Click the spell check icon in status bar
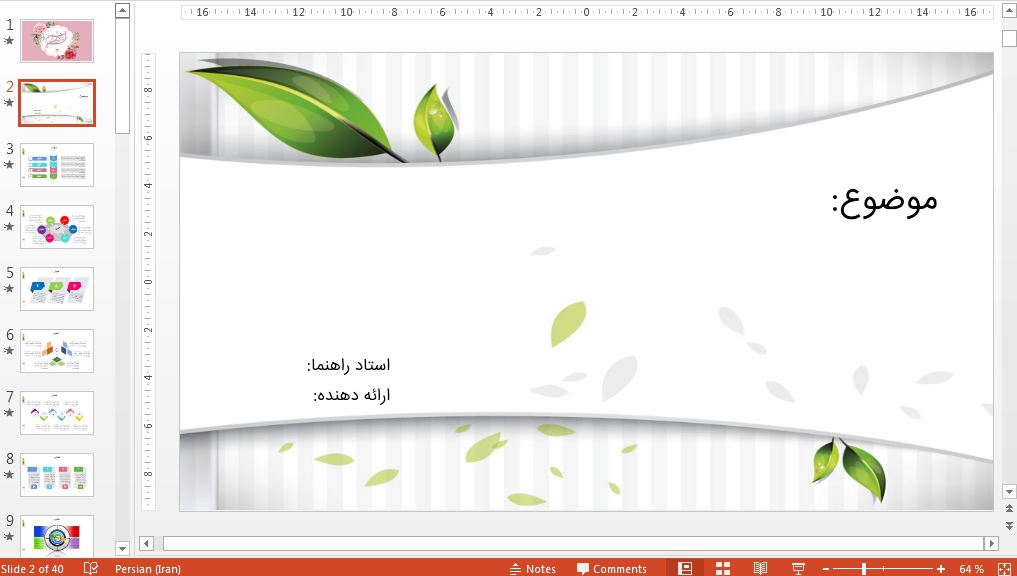The height and width of the screenshot is (576, 1017). (91, 568)
